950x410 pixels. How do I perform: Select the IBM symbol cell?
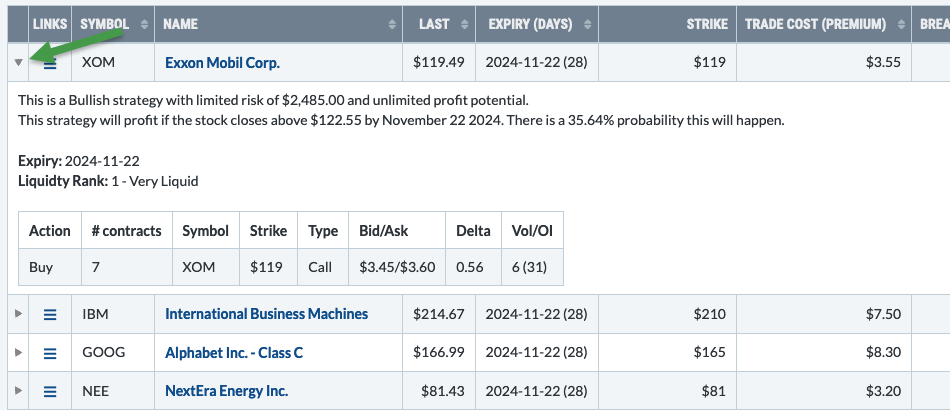(113, 314)
